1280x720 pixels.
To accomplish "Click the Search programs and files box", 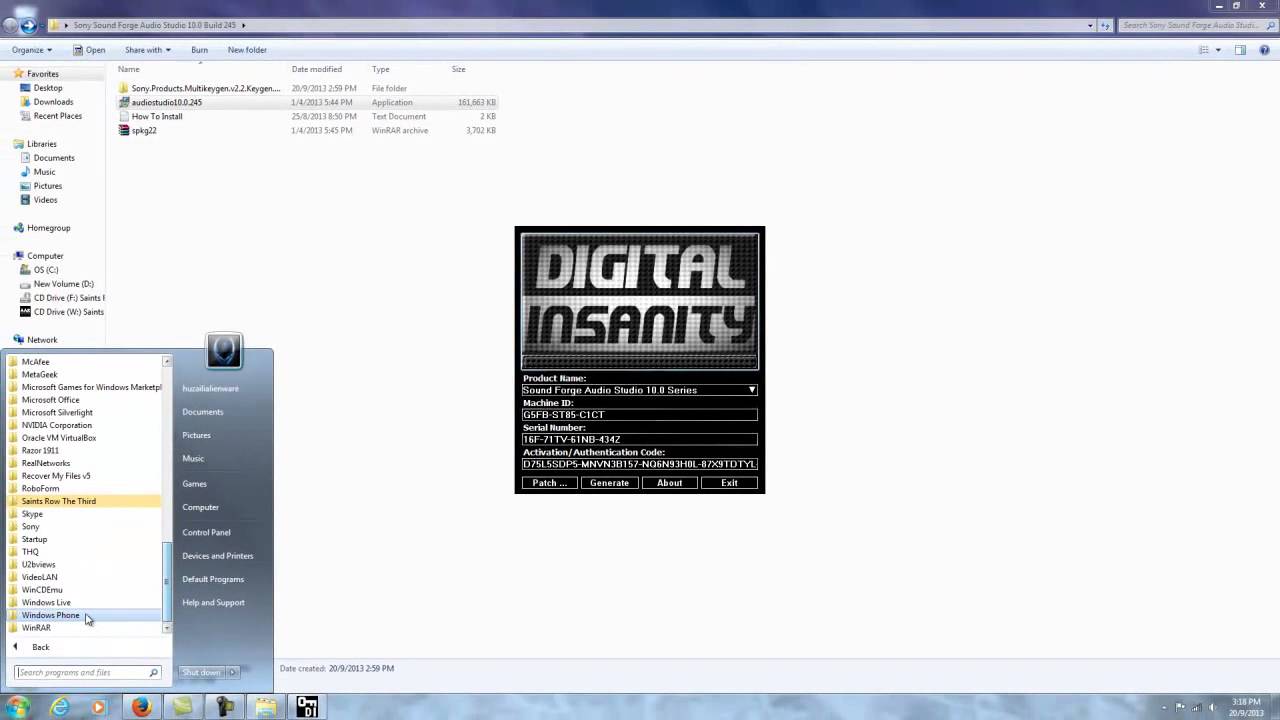I will pyautogui.click(x=88, y=672).
